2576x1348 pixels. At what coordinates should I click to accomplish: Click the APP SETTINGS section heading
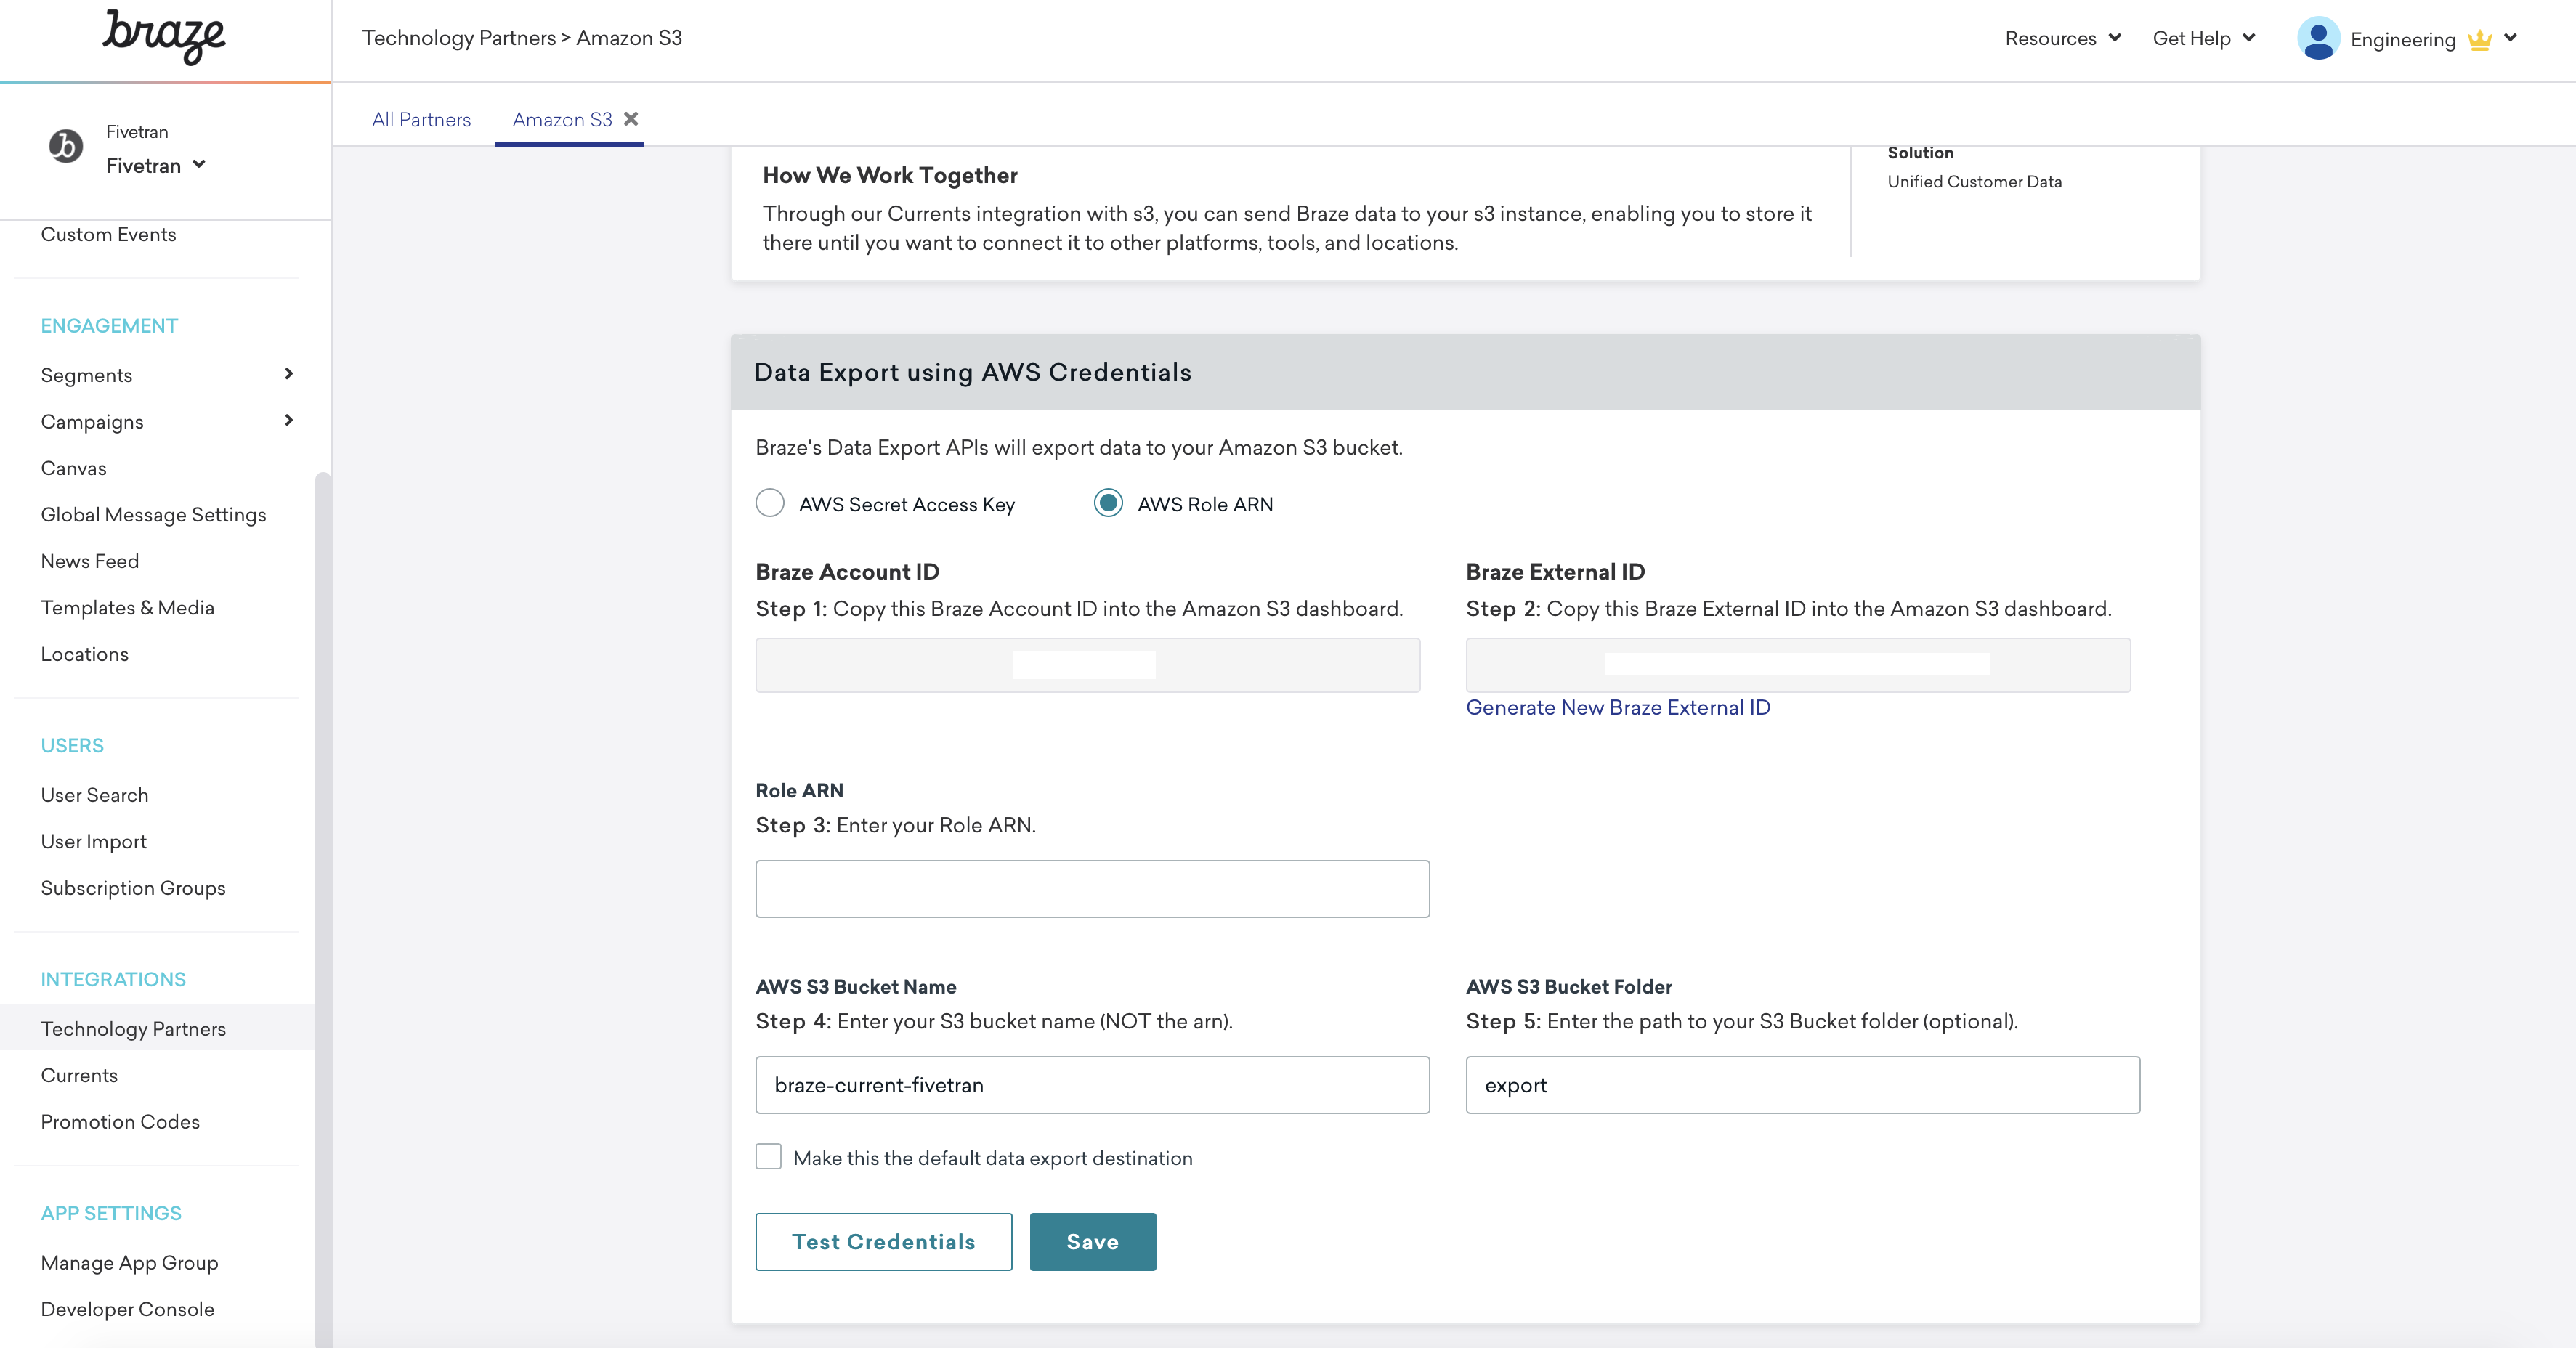[x=111, y=1214]
